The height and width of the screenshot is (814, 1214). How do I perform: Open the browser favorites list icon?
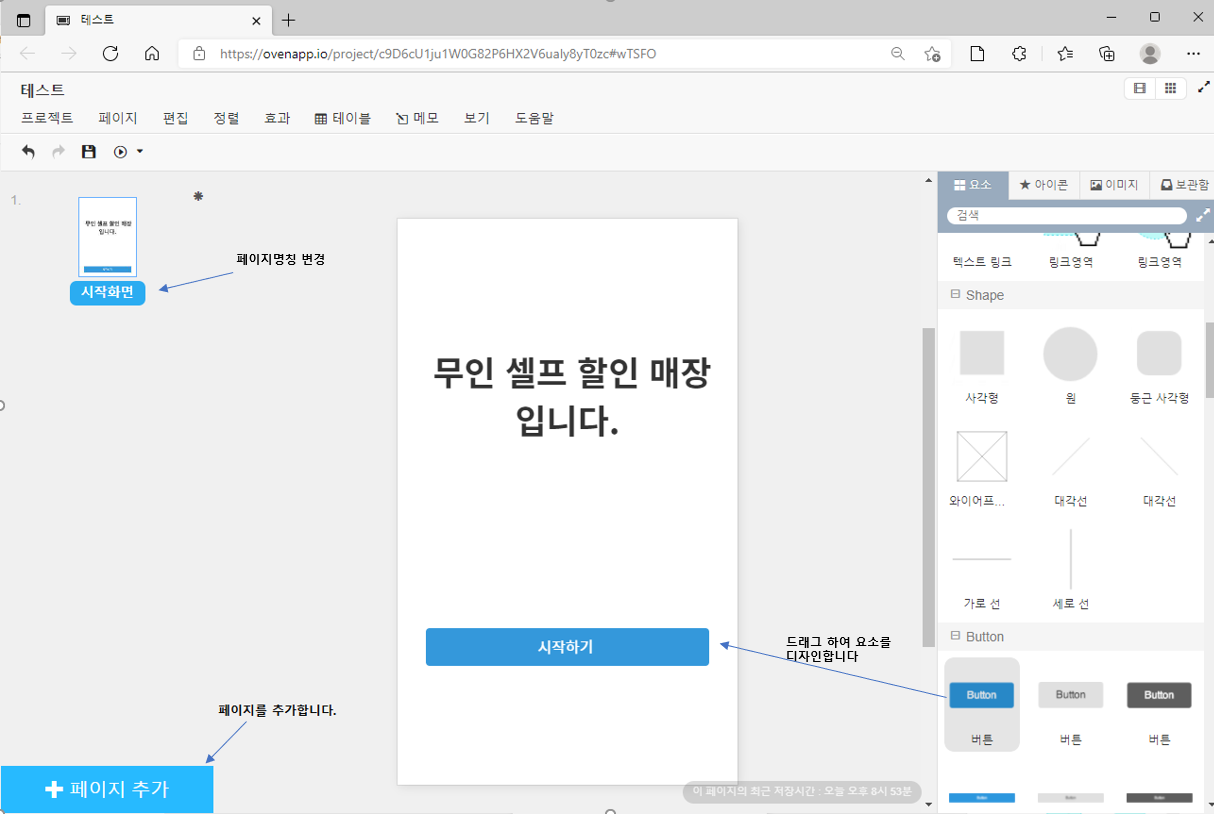(x=1065, y=54)
